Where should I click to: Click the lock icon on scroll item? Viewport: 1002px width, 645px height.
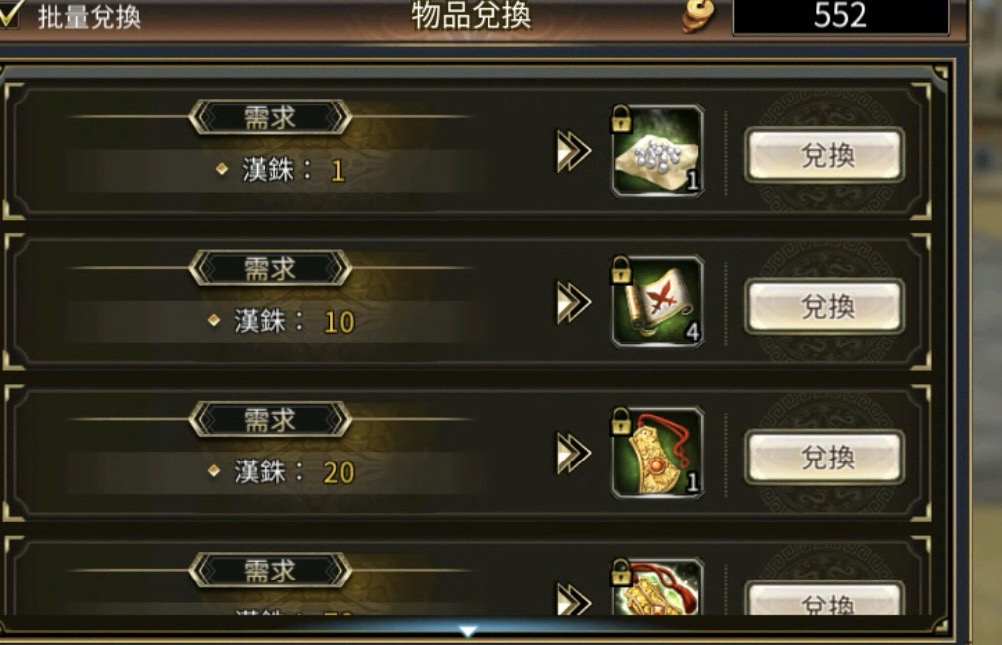coord(621,269)
